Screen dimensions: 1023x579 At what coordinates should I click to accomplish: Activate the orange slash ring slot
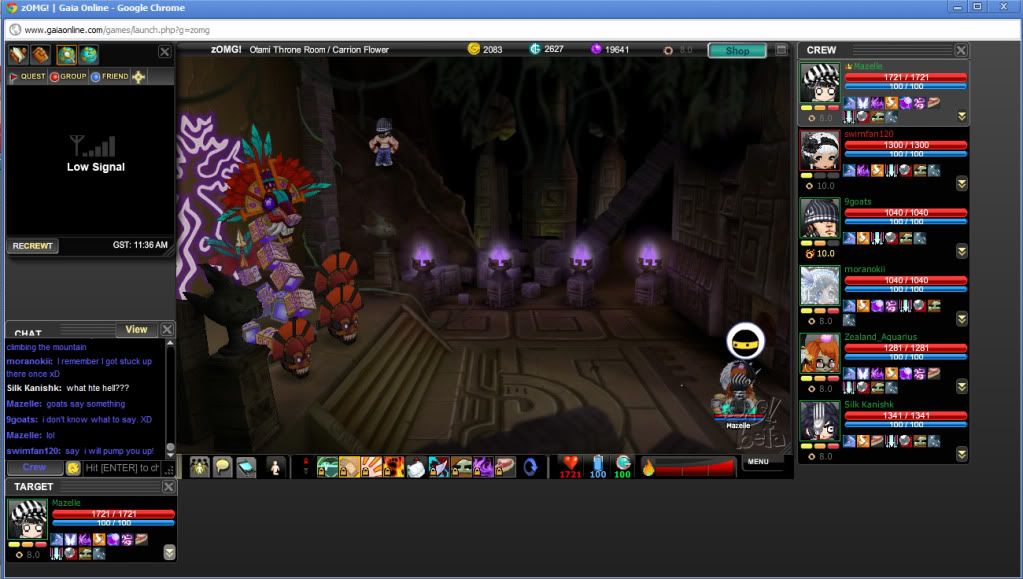pos(371,467)
